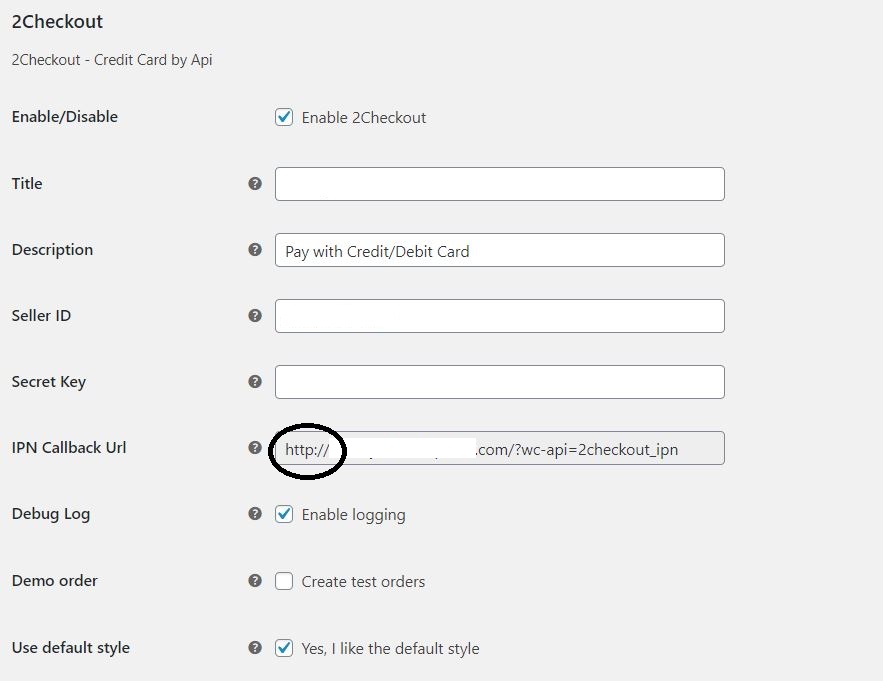Focus the Secret Key input field

pyautogui.click(x=499, y=382)
